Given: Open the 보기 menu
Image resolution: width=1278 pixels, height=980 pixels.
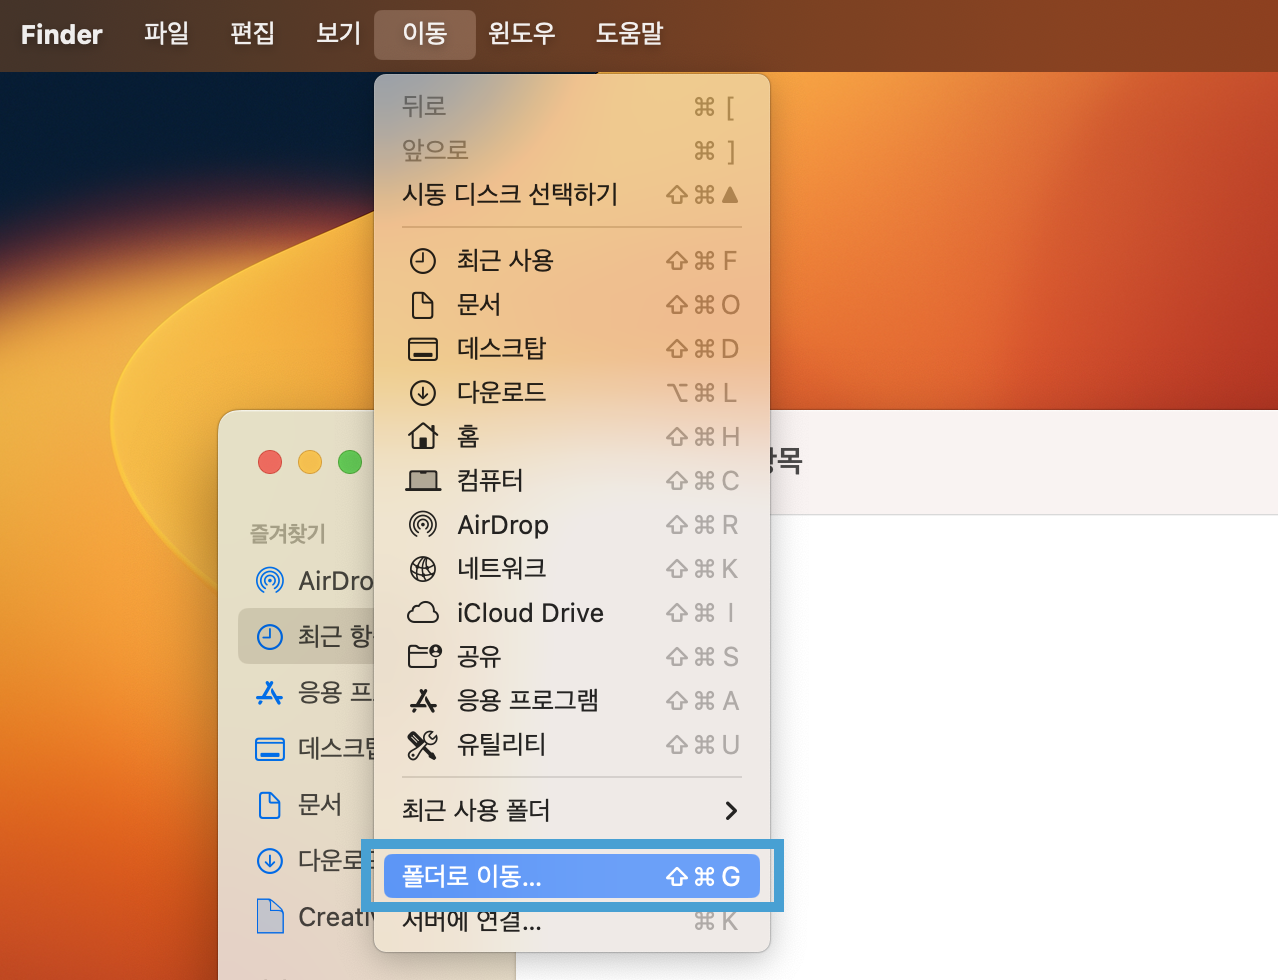Looking at the screenshot, I should pyautogui.click(x=338, y=34).
